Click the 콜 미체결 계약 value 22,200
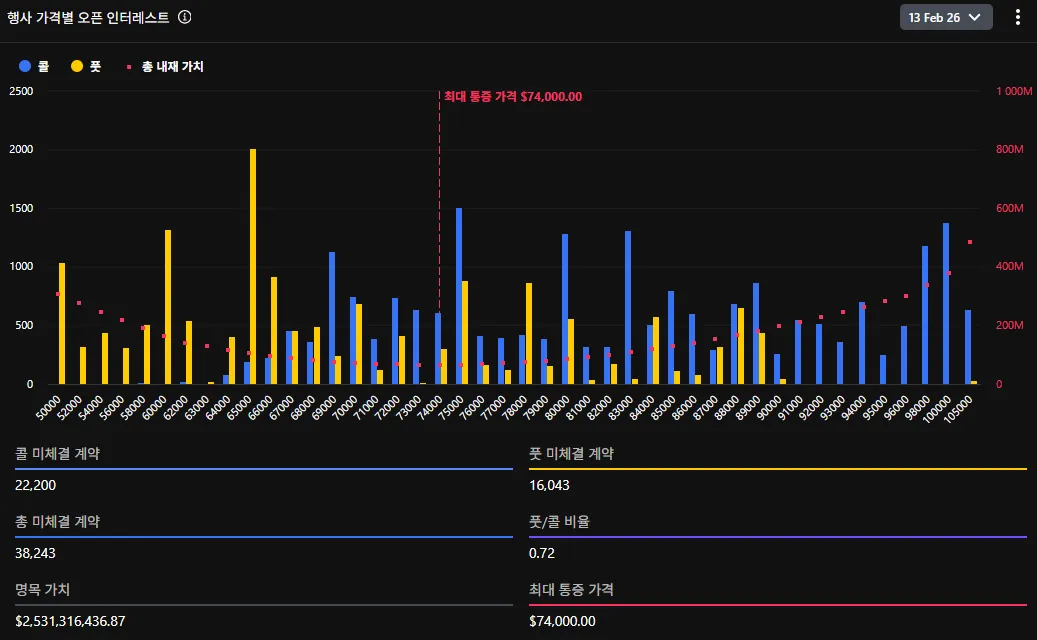Screen dimensions: 1037x640 pyautogui.click(x=35, y=485)
